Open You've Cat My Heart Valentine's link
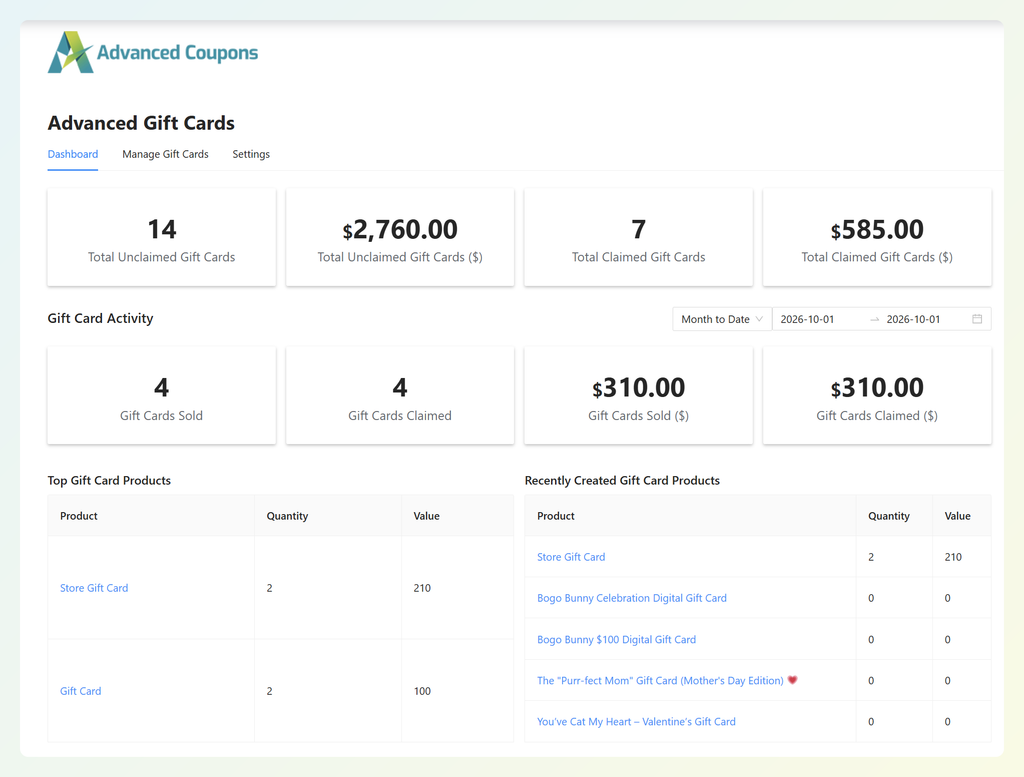This screenshot has width=1024, height=777. click(x=636, y=722)
